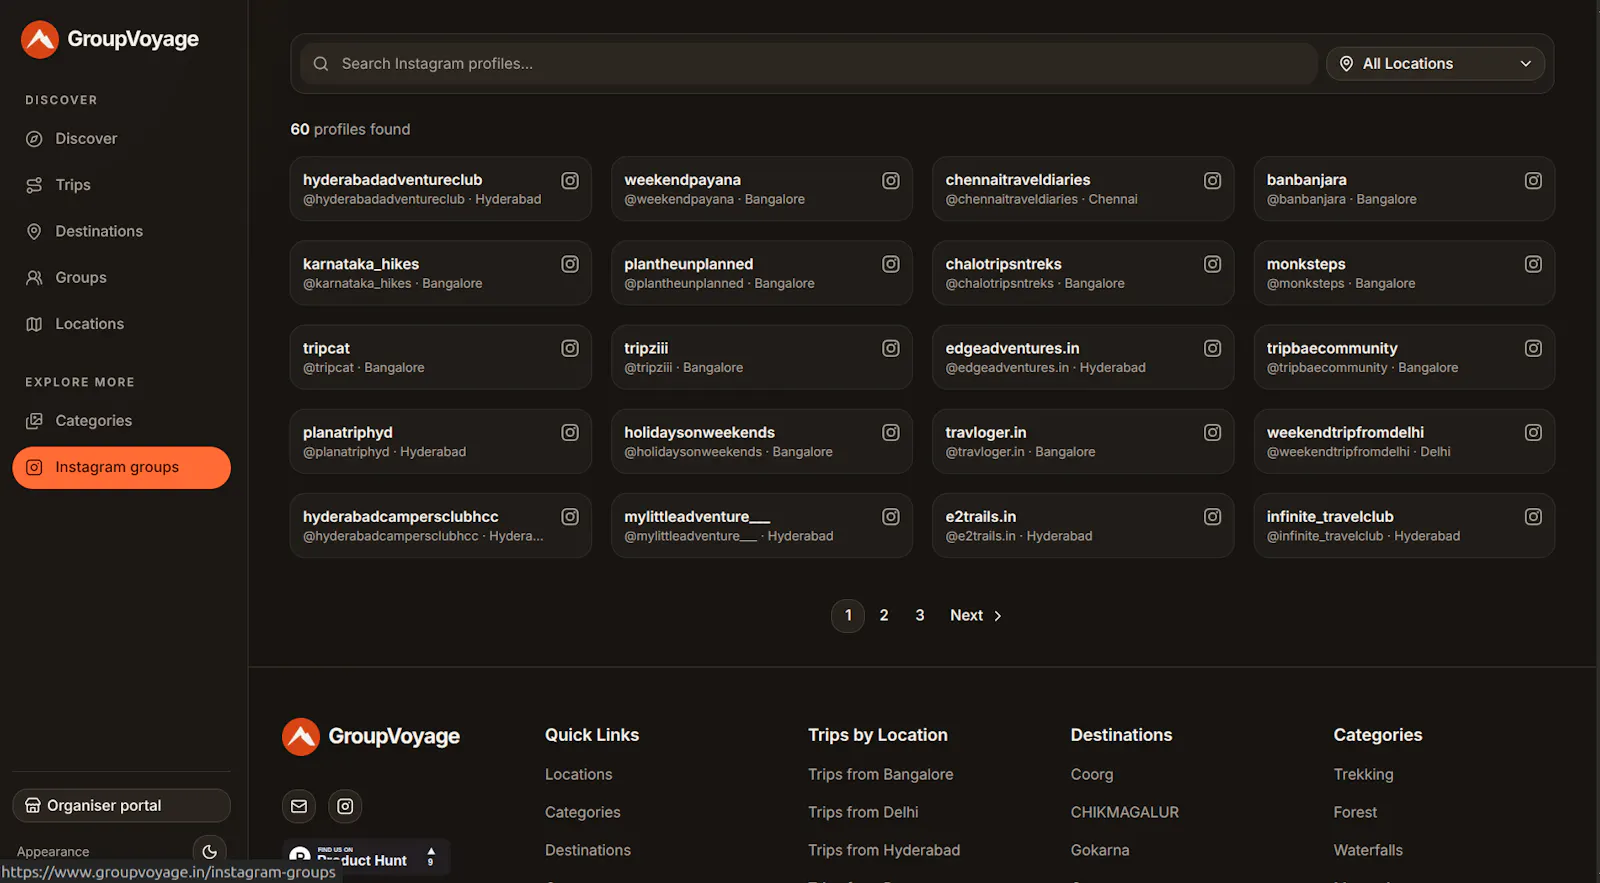This screenshot has width=1600, height=883.
Task: Go to page 3 of results
Action: point(920,616)
